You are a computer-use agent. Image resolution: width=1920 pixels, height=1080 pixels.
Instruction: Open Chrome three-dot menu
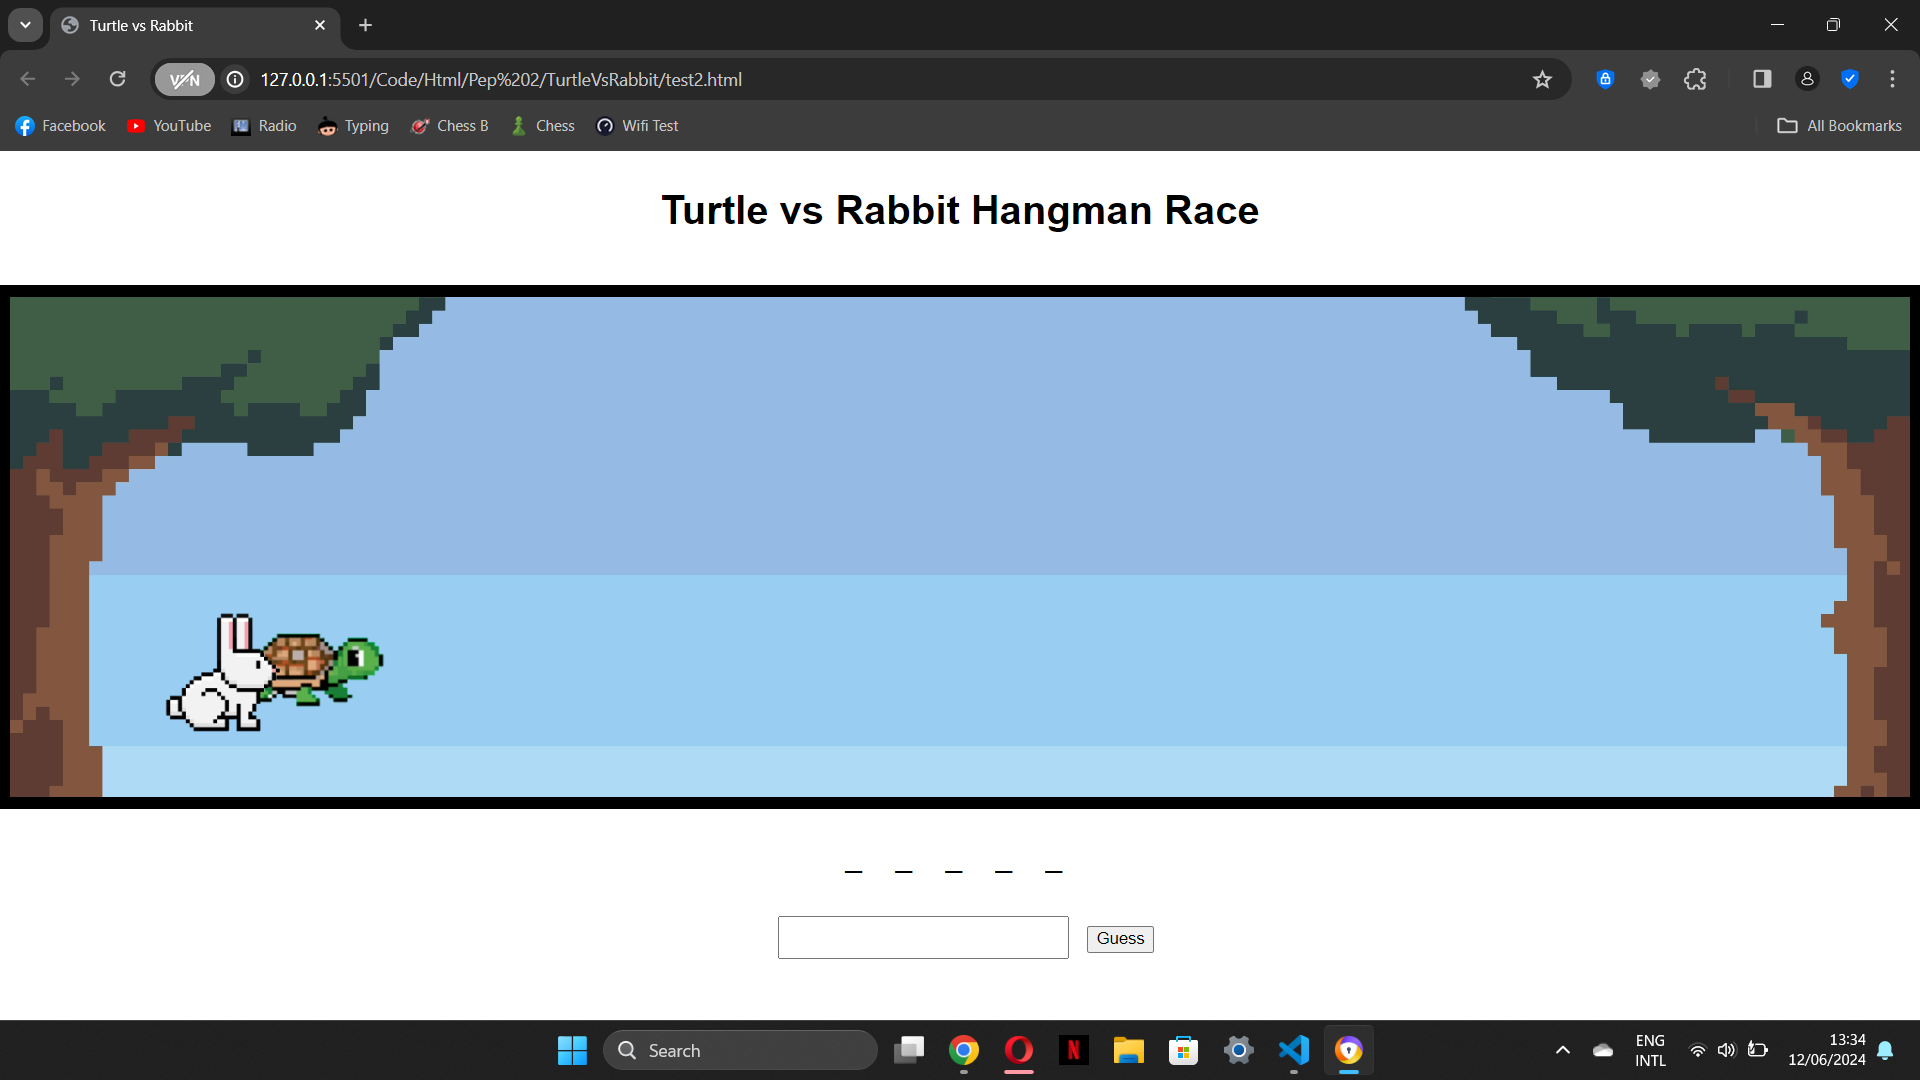click(x=1892, y=79)
